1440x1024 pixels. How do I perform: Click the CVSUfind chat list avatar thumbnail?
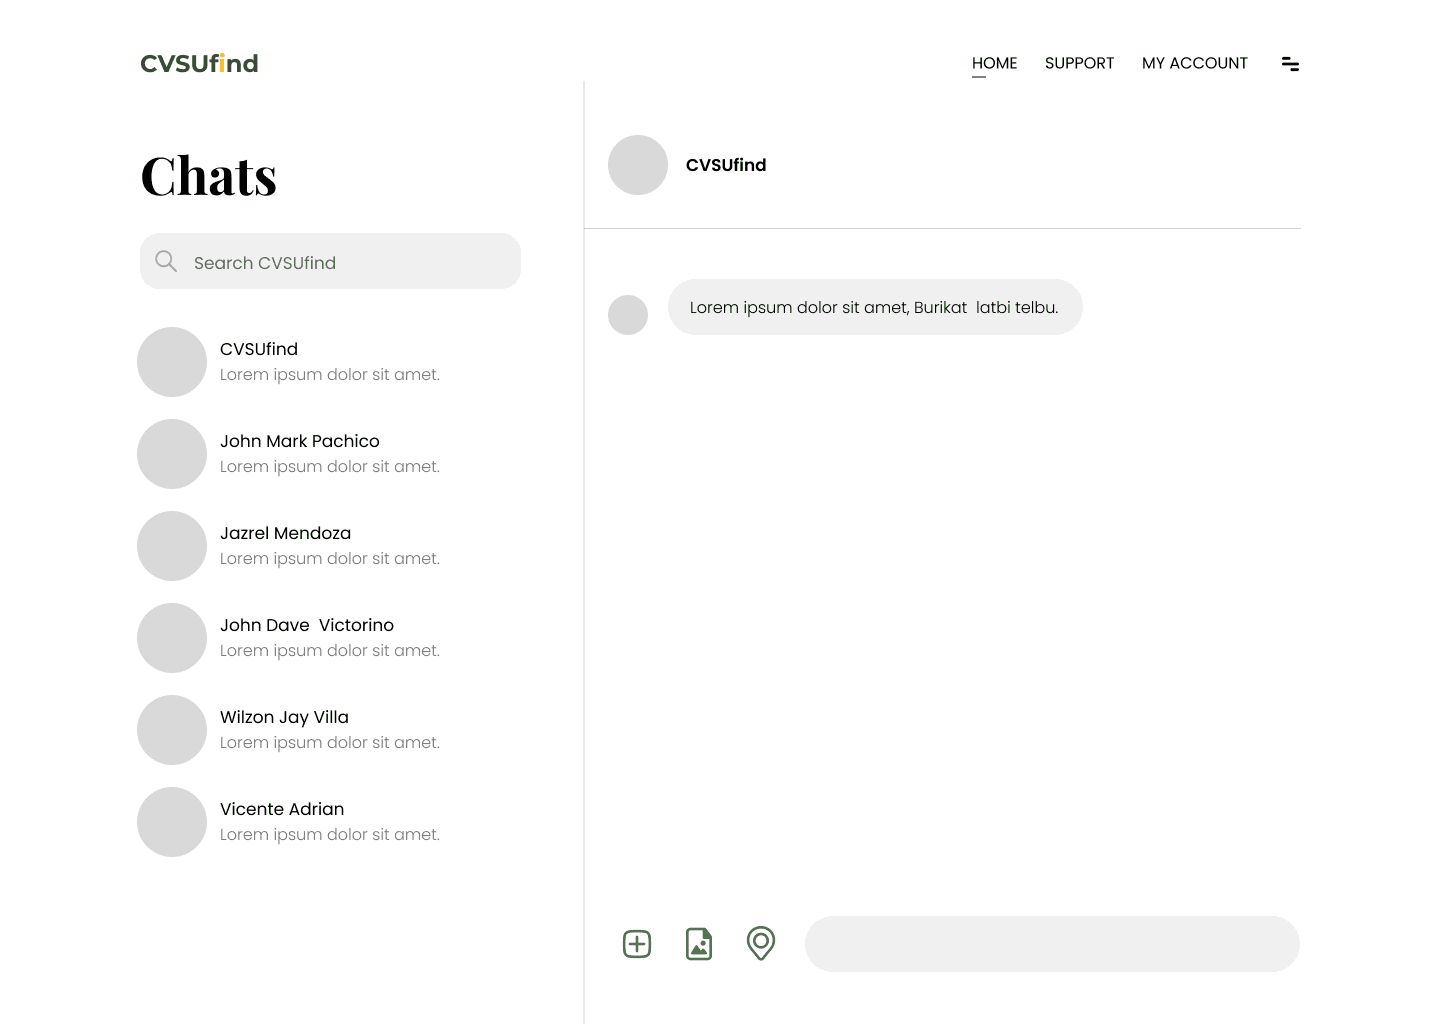click(x=172, y=362)
